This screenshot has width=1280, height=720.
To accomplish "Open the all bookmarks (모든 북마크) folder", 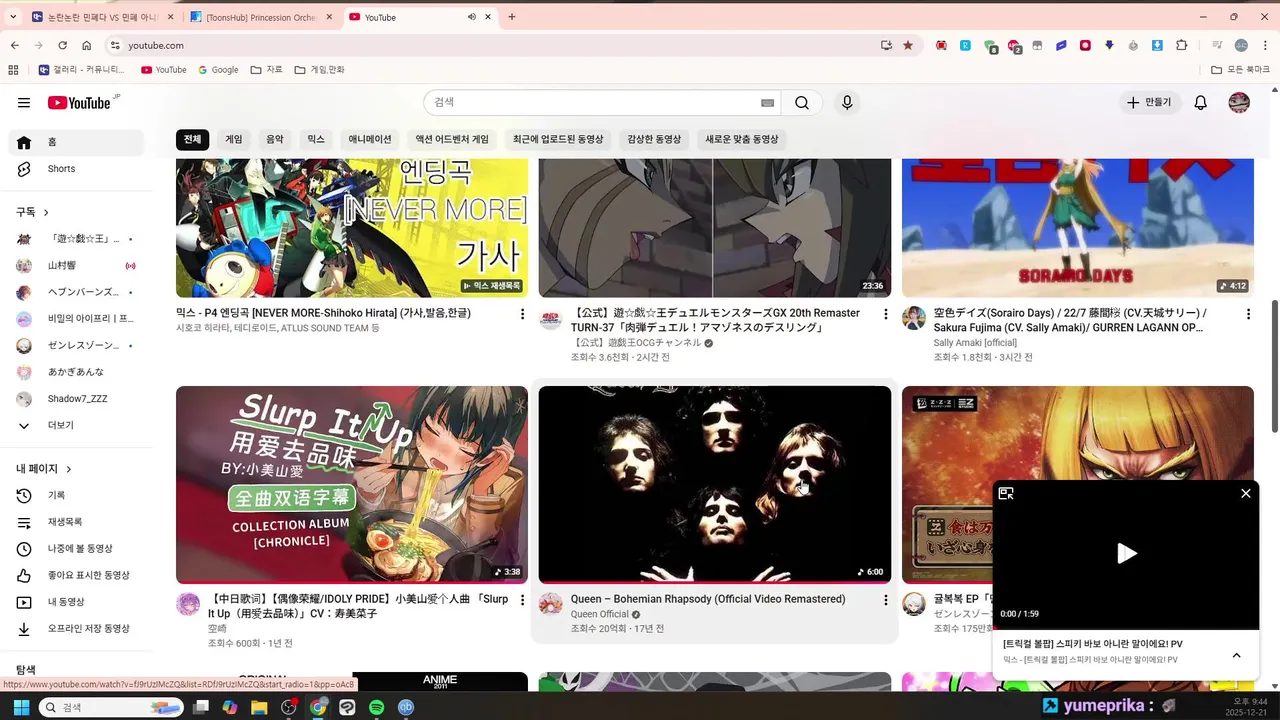I will click(1240, 70).
